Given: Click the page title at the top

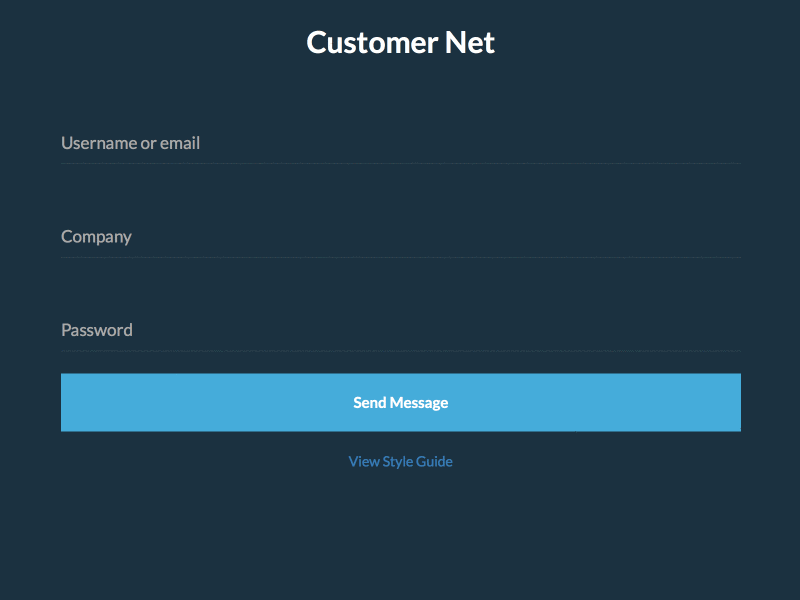Looking at the screenshot, I should [400, 43].
